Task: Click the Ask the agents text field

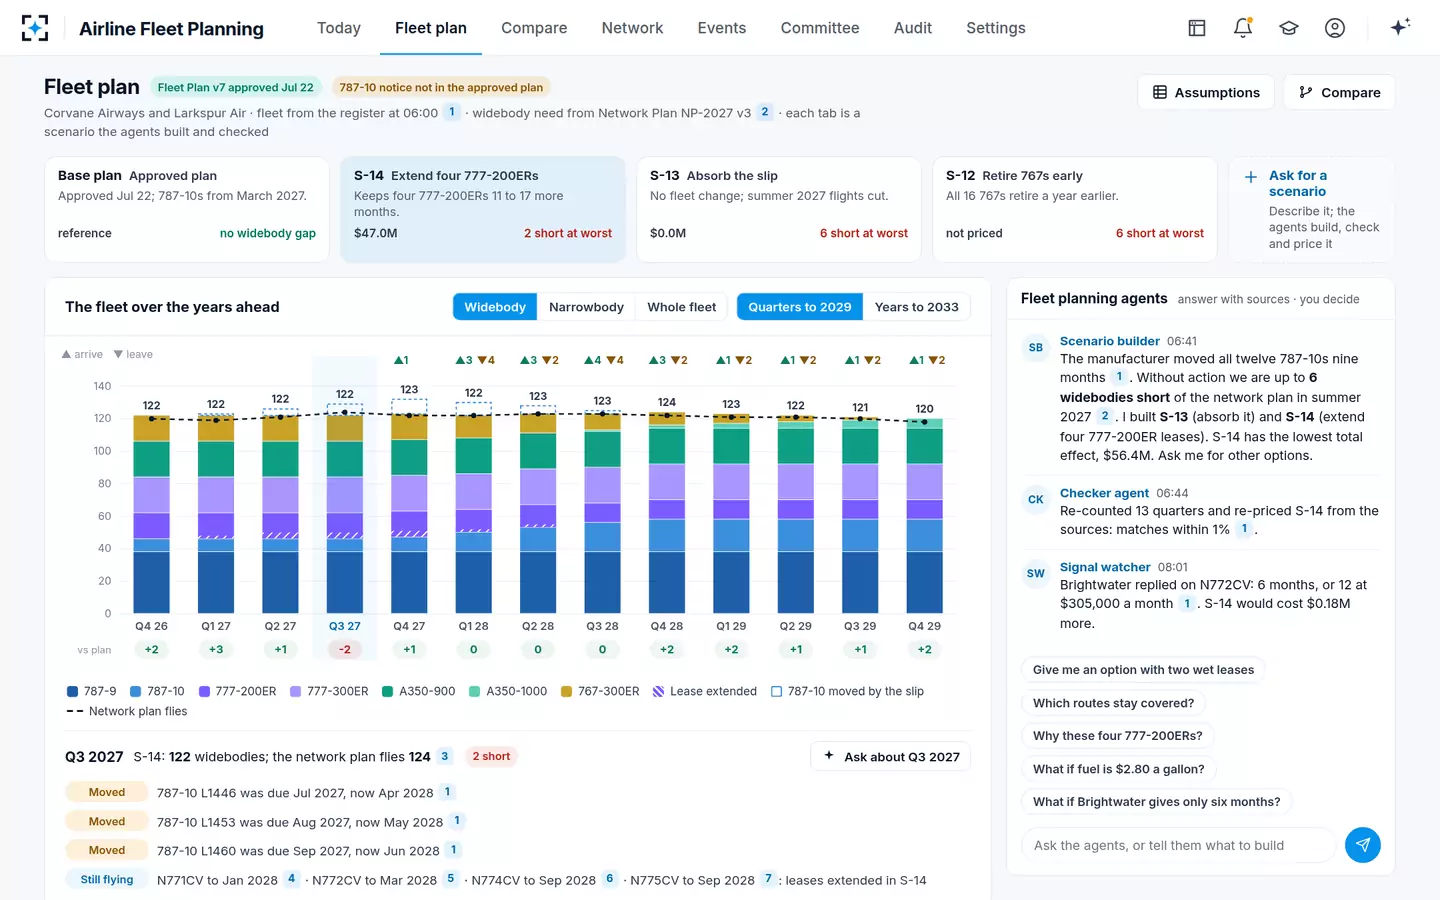Action: tap(1179, 845)
